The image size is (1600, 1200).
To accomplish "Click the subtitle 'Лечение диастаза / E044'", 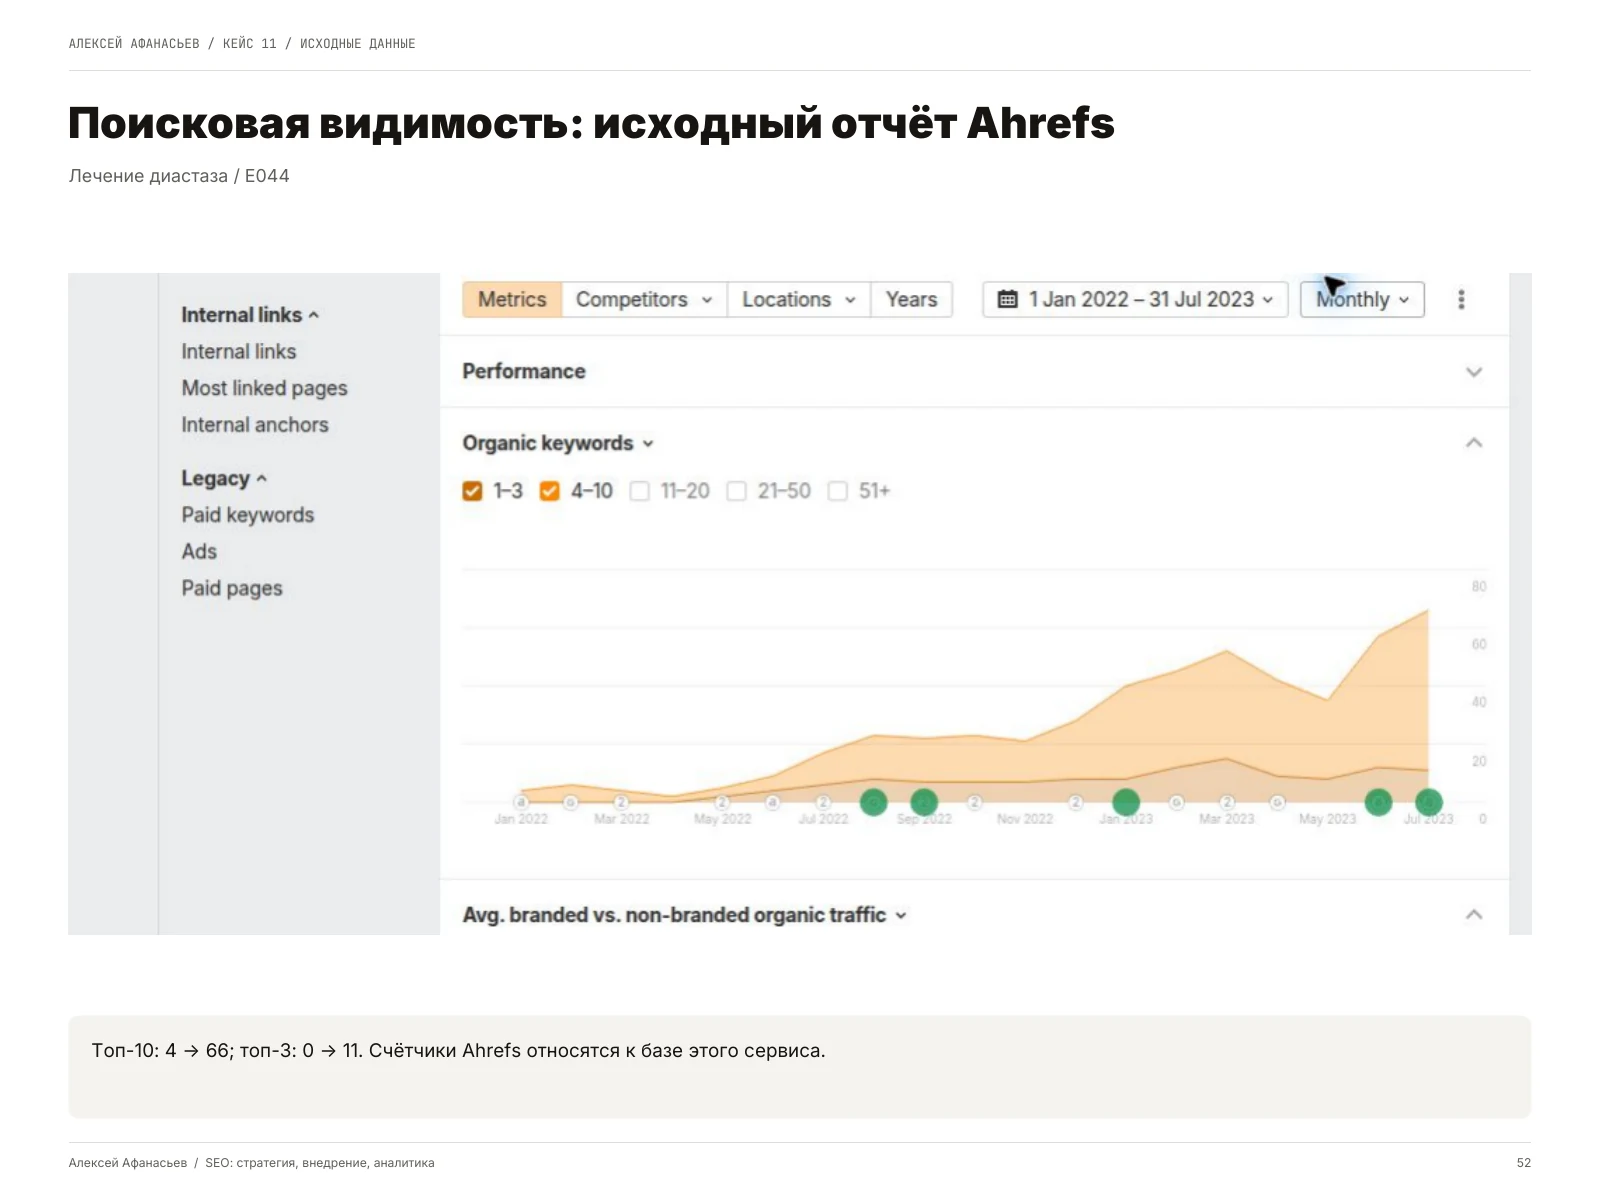I will 179,176.
